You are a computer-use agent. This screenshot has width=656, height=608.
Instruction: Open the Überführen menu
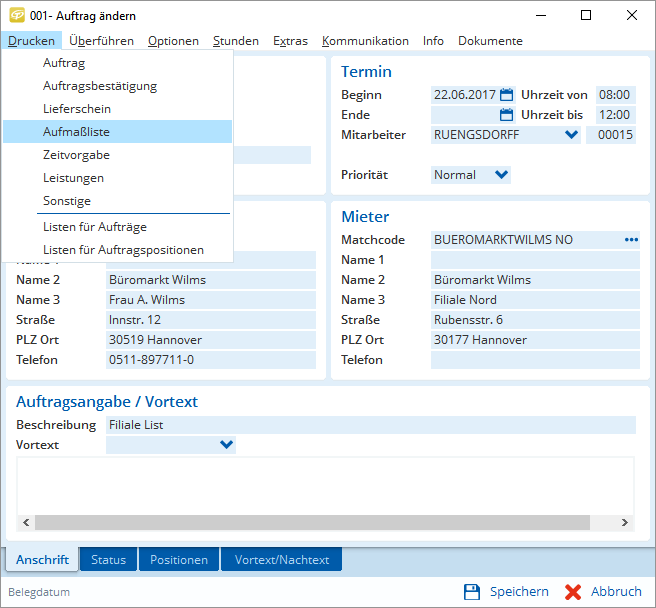tap(101, 41)
